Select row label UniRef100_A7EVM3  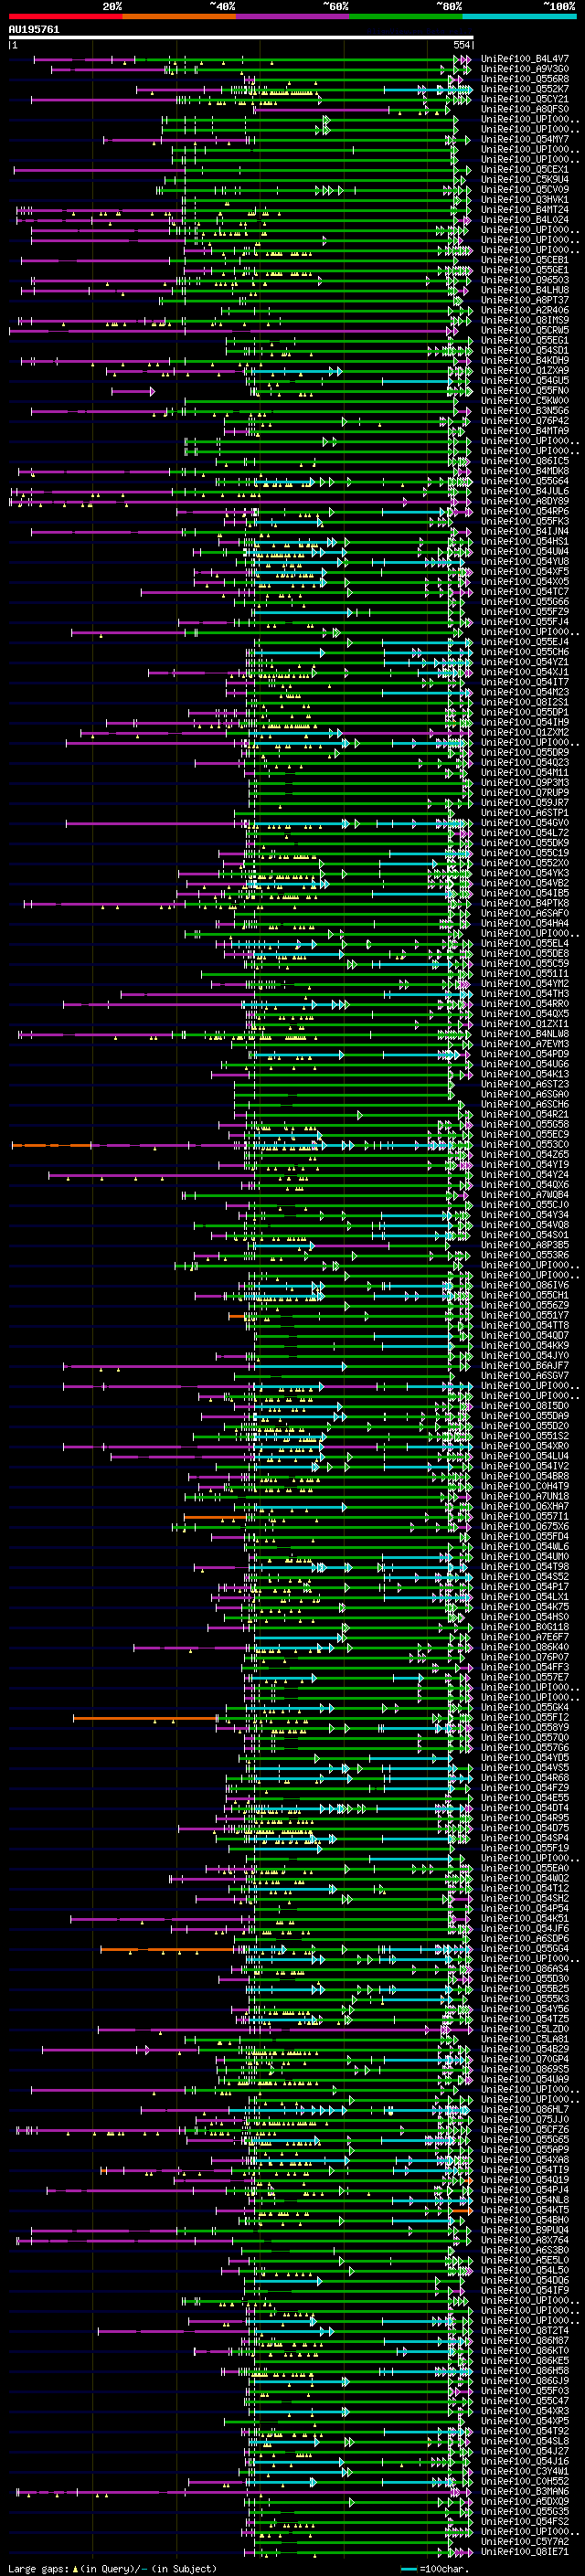click(525, 1044)
